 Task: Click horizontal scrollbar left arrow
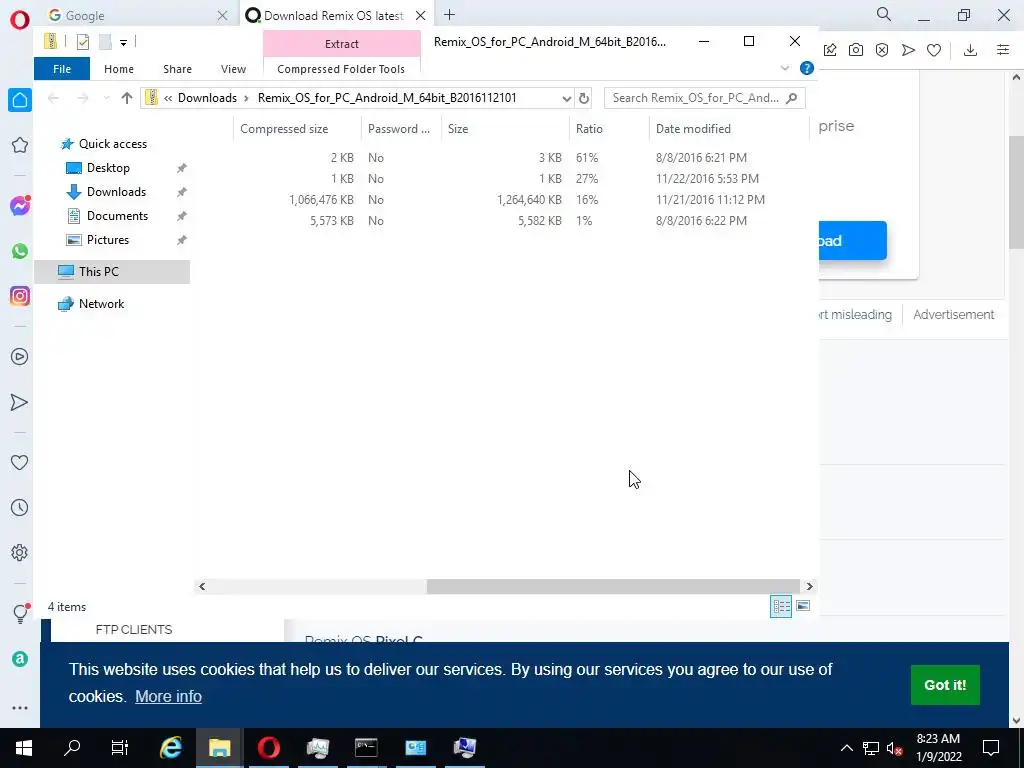tap(202, 586)
